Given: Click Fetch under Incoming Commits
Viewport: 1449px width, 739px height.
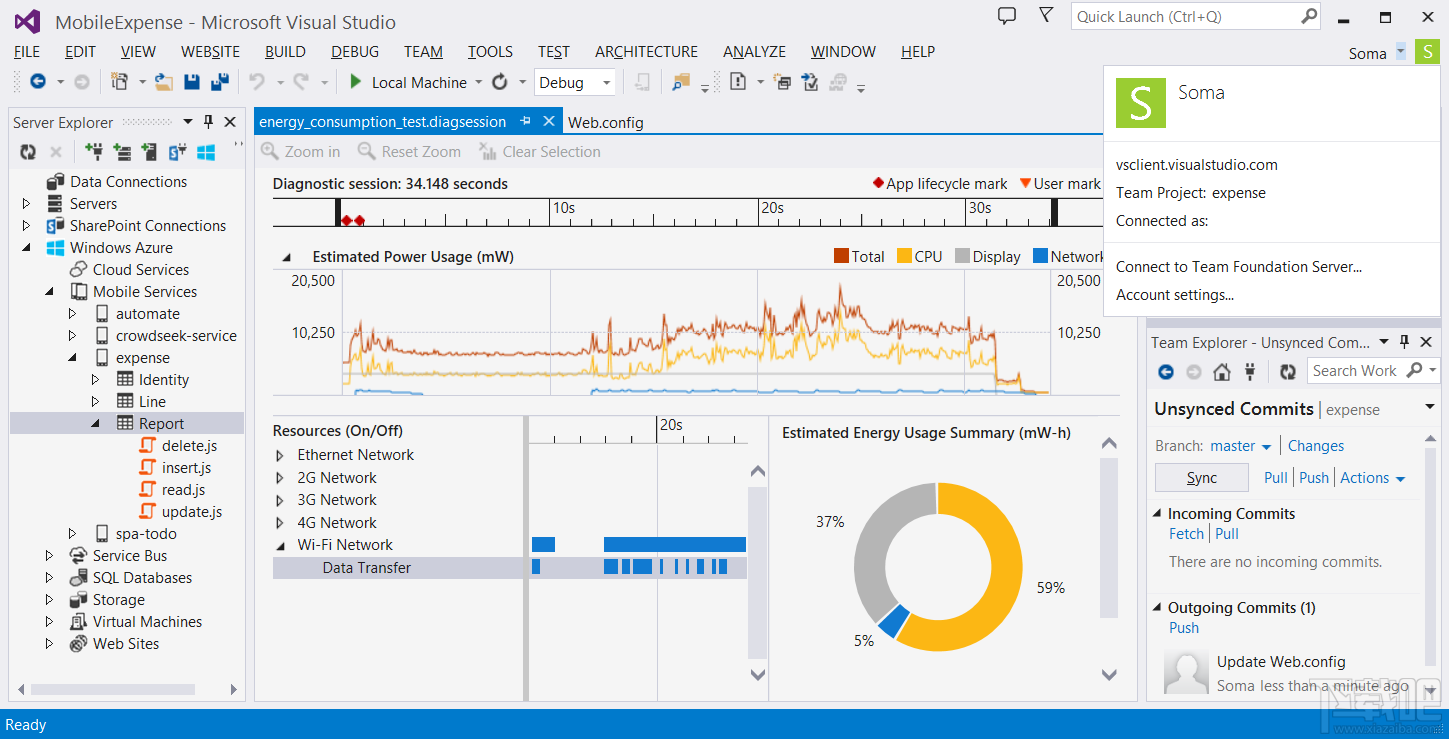Looking at the screenshot, I should (x=1186, y=533).
